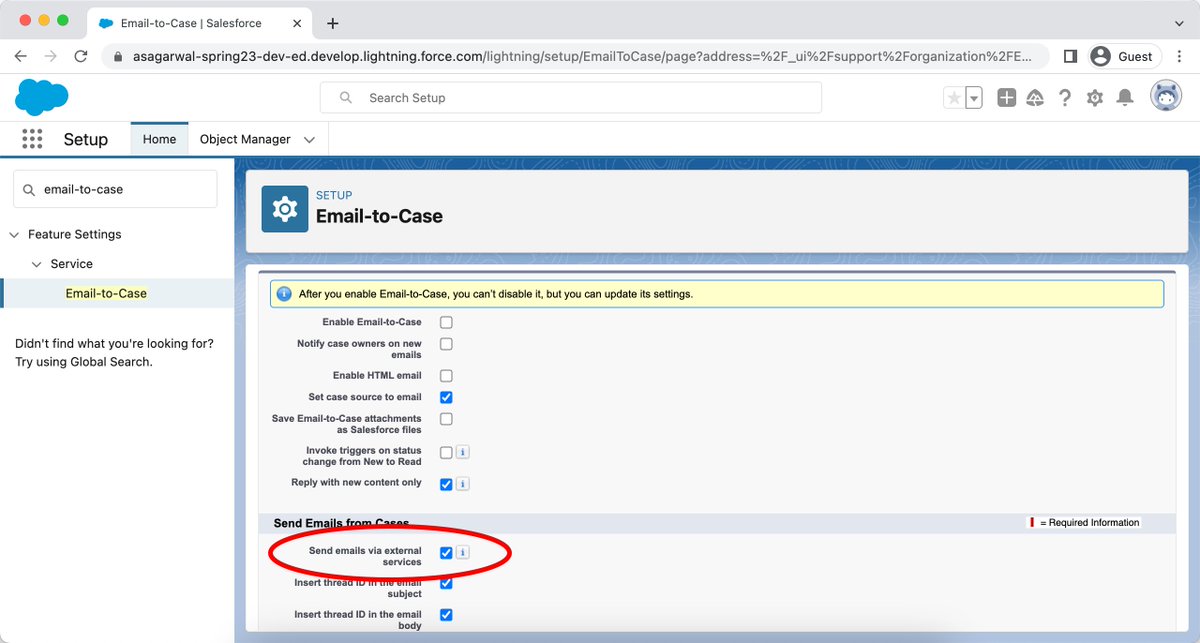Check Notify case owners on new emails

pyautogui.click(x=446, y=344)
